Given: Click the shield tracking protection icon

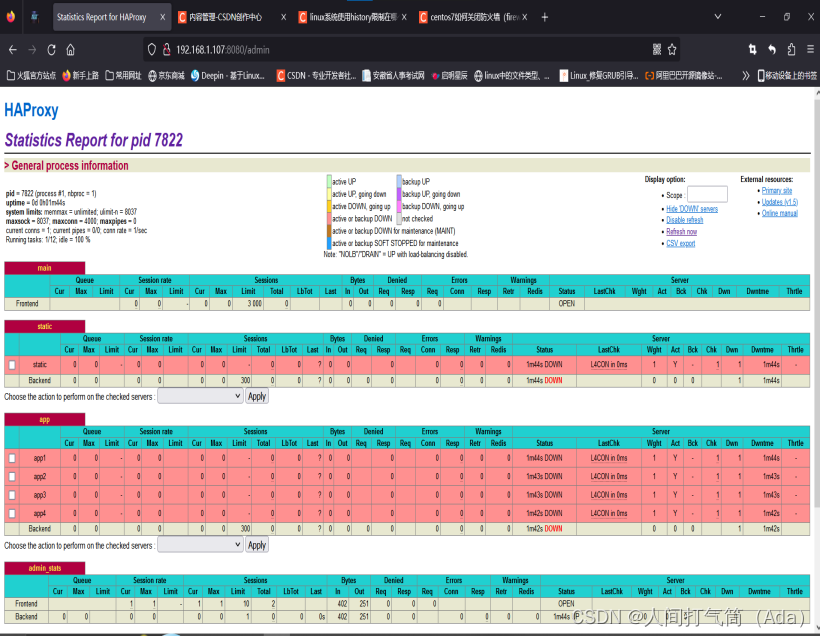Looking at the screenshot, I should [152, 50].
